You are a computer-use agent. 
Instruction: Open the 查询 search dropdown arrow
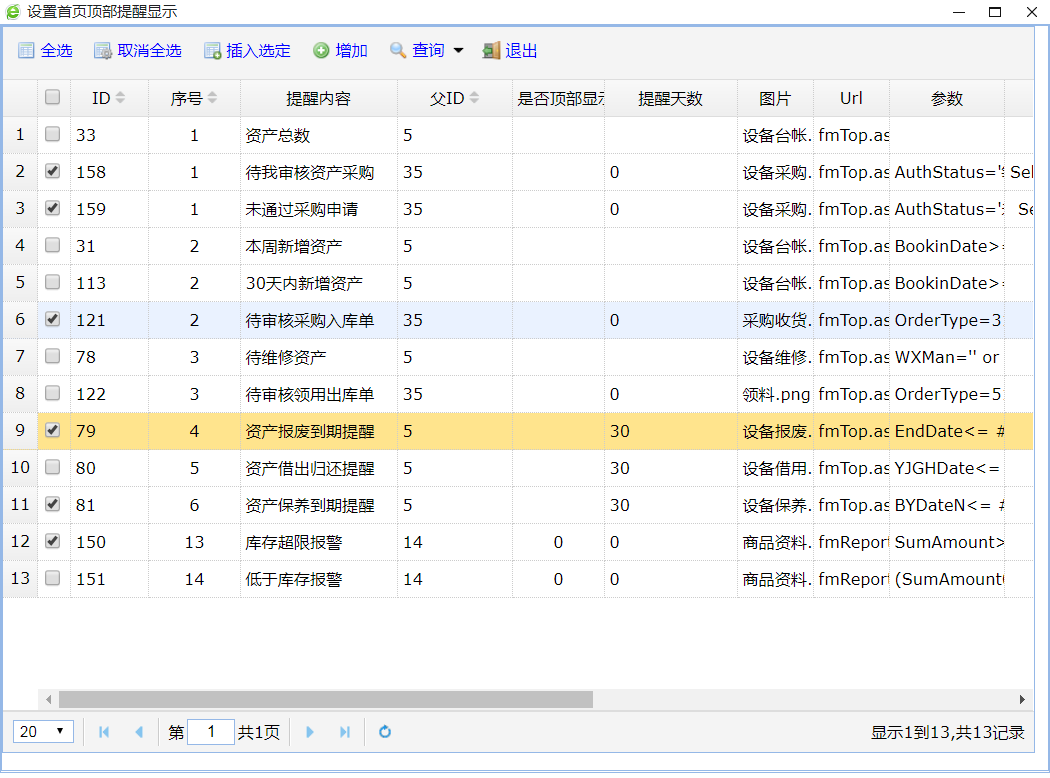click(x=458, y=51)
